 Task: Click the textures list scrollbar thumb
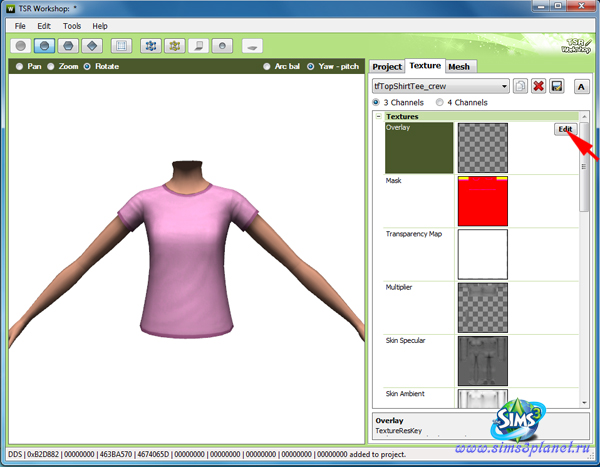coord(584,166)
